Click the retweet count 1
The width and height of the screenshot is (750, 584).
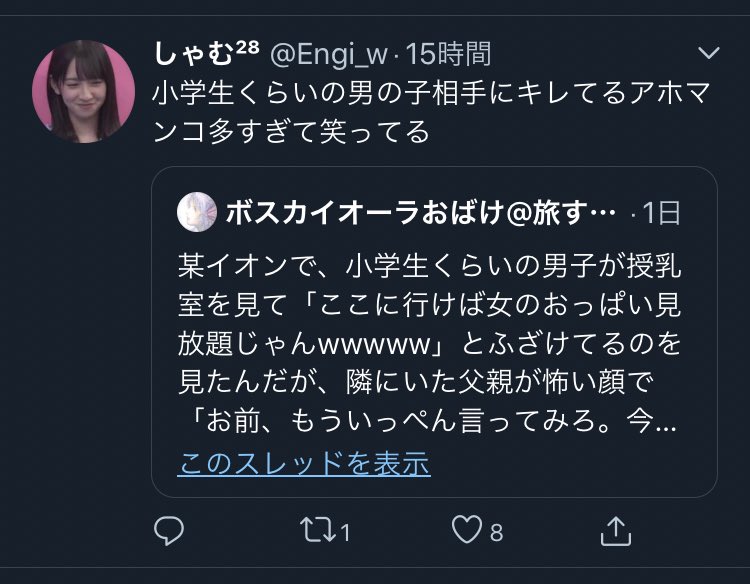pos(345,532)
